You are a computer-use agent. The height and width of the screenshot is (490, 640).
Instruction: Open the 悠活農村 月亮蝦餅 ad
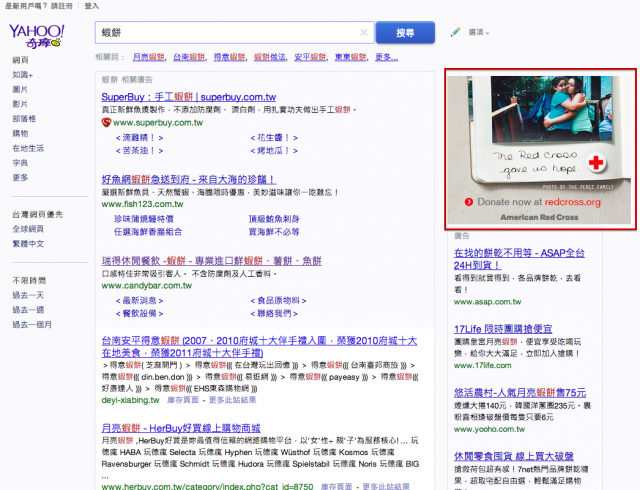(520, 393)
